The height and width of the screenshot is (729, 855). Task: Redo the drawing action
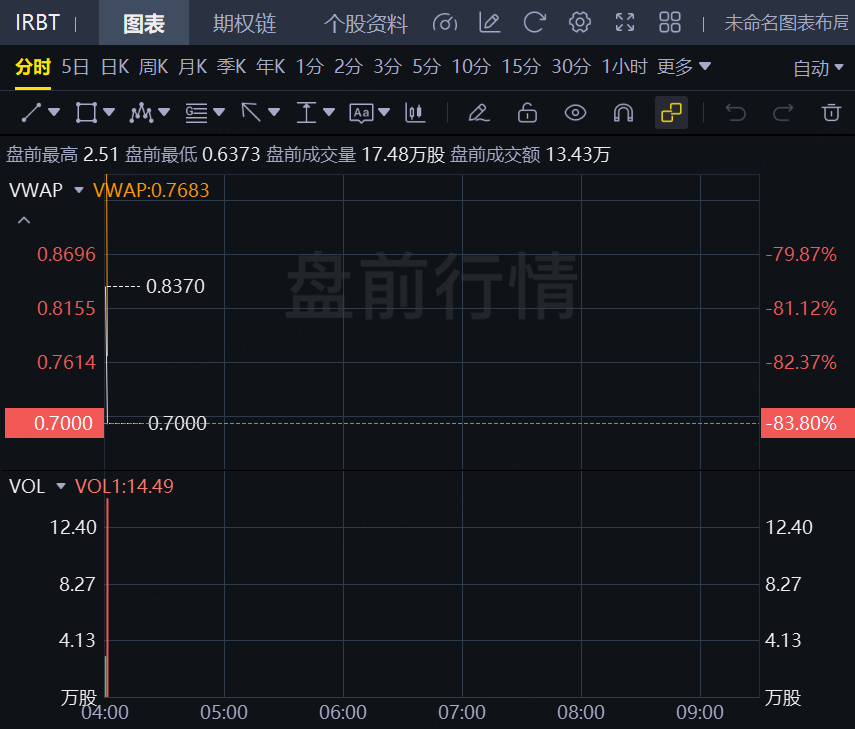point(783,113)
